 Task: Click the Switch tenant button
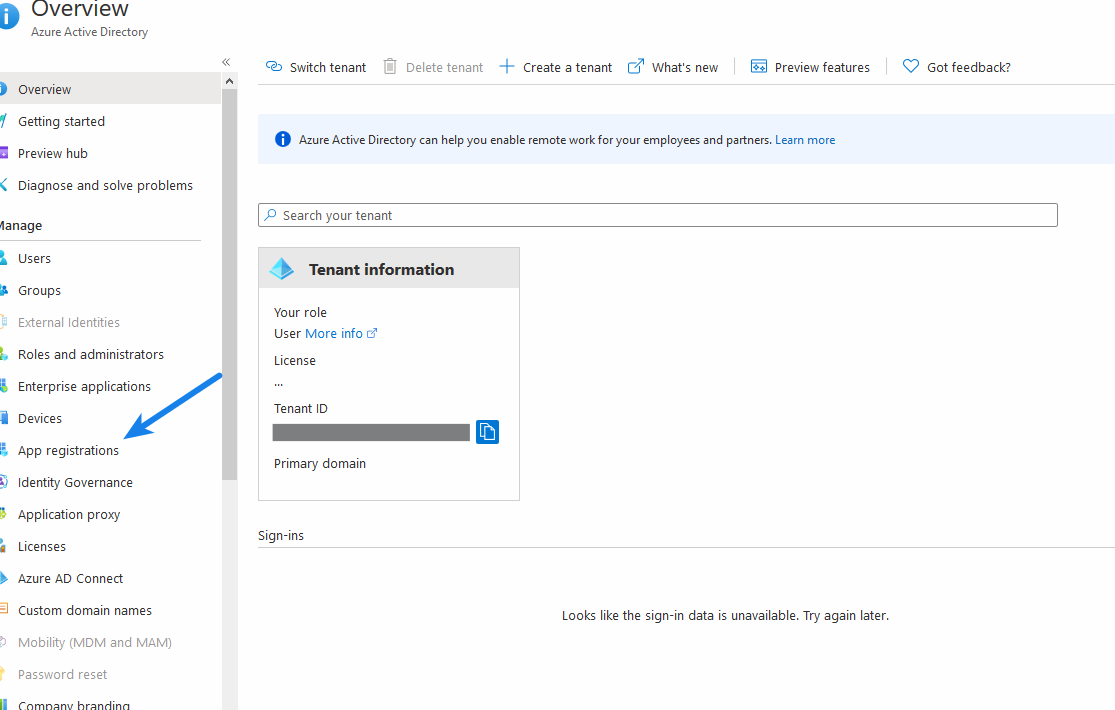pos(316,67)
